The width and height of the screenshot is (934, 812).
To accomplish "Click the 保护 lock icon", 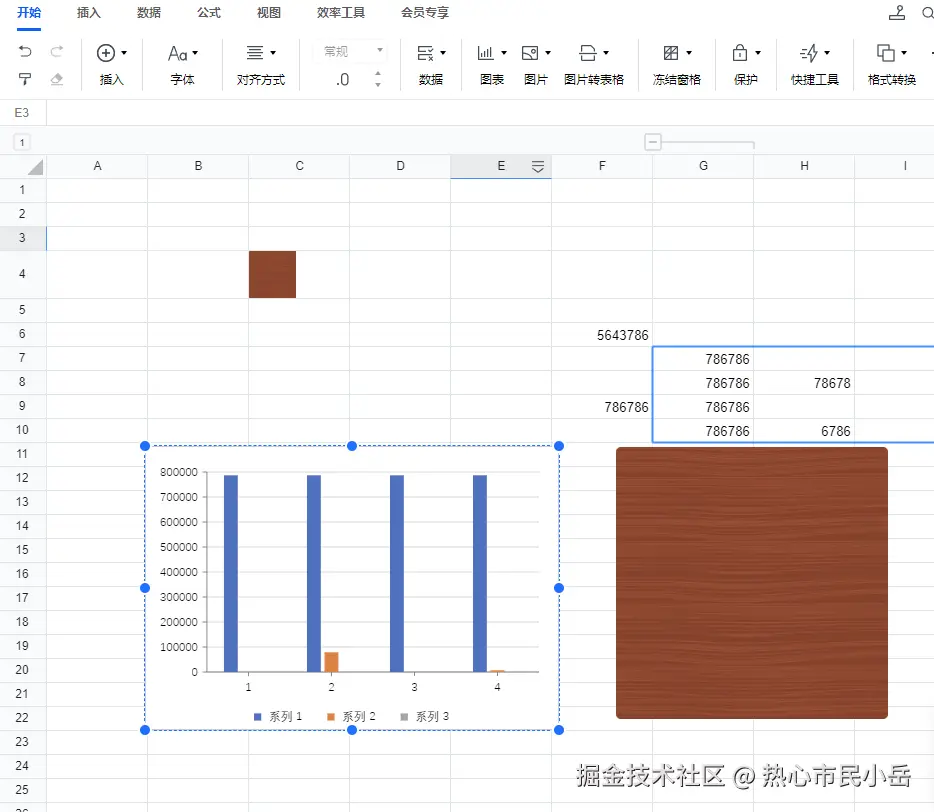I will pyautogui.click(x=739, y=53).
